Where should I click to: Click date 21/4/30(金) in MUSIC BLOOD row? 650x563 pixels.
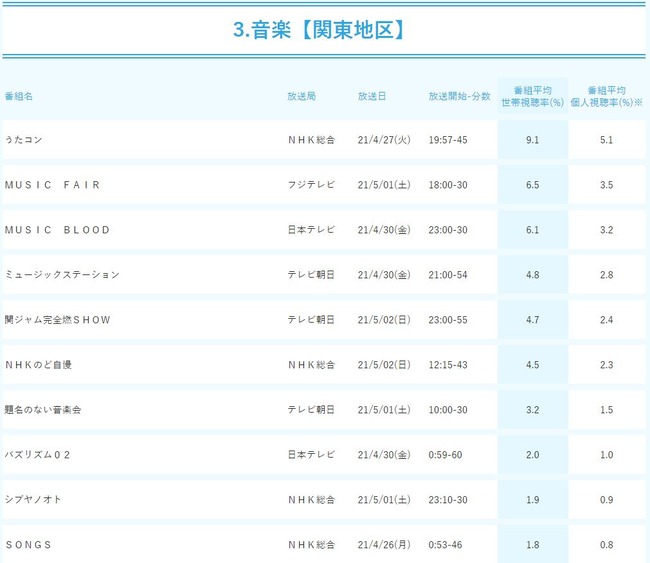point(384,230)
